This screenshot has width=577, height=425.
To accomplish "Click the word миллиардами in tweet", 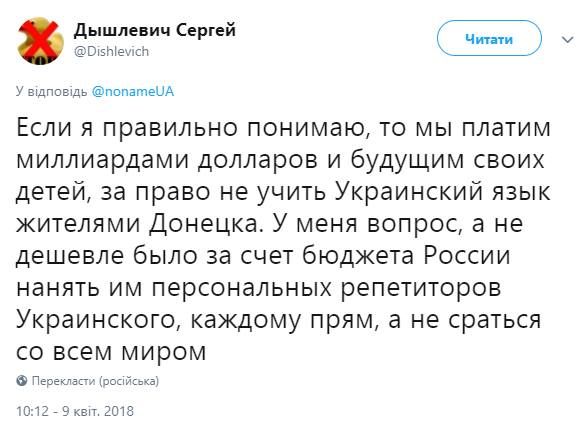I will click(x=103, y=160).
